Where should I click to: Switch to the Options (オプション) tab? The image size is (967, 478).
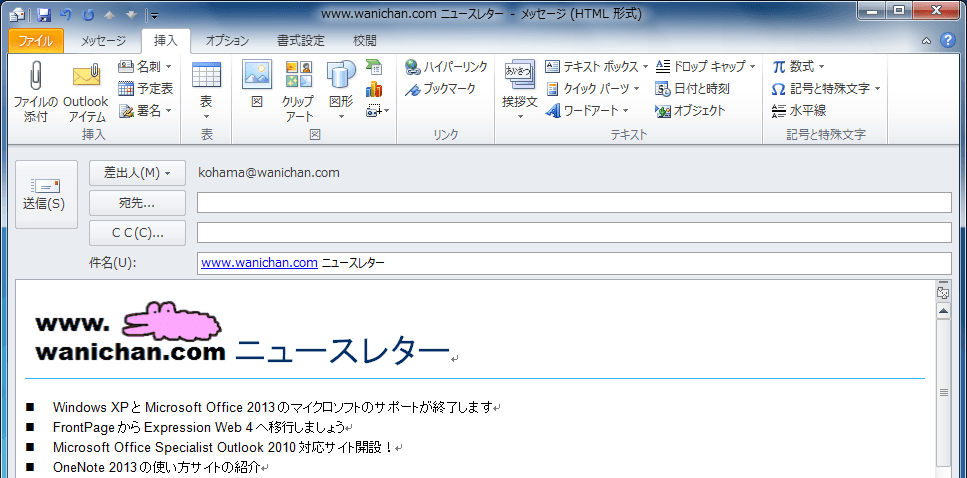tap(227, 41)
